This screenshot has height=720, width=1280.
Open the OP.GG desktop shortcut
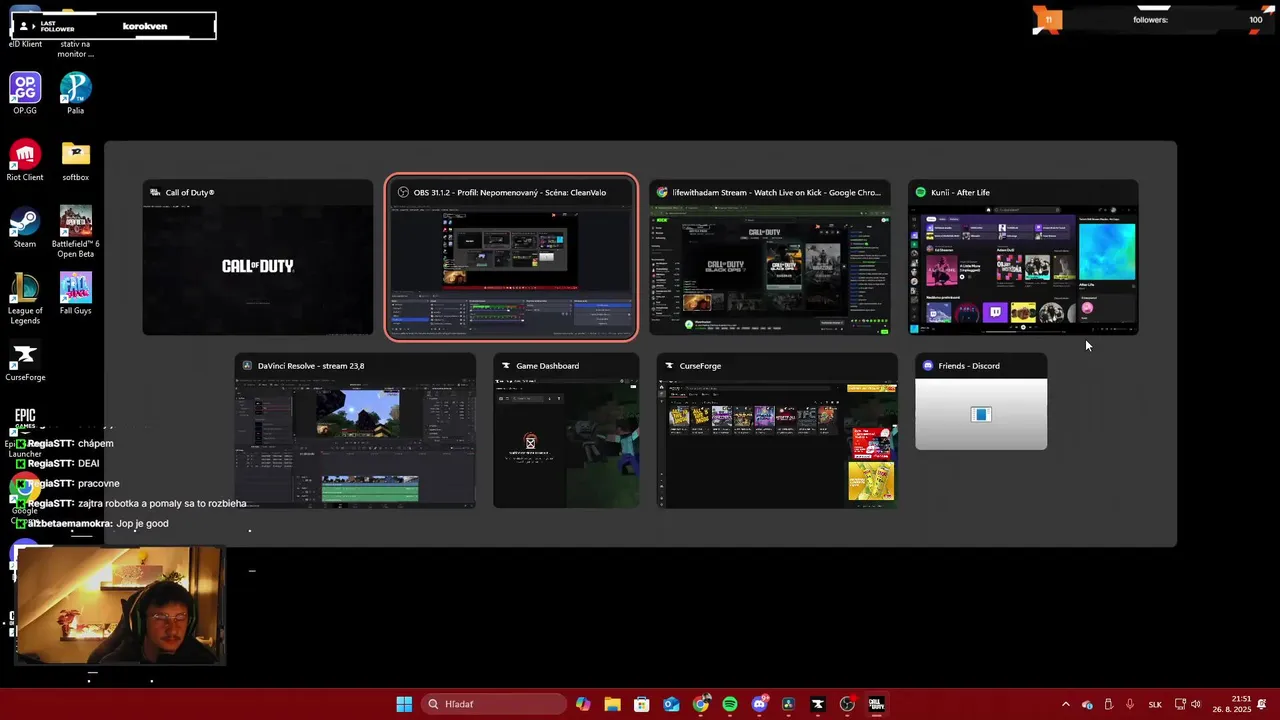25,94
